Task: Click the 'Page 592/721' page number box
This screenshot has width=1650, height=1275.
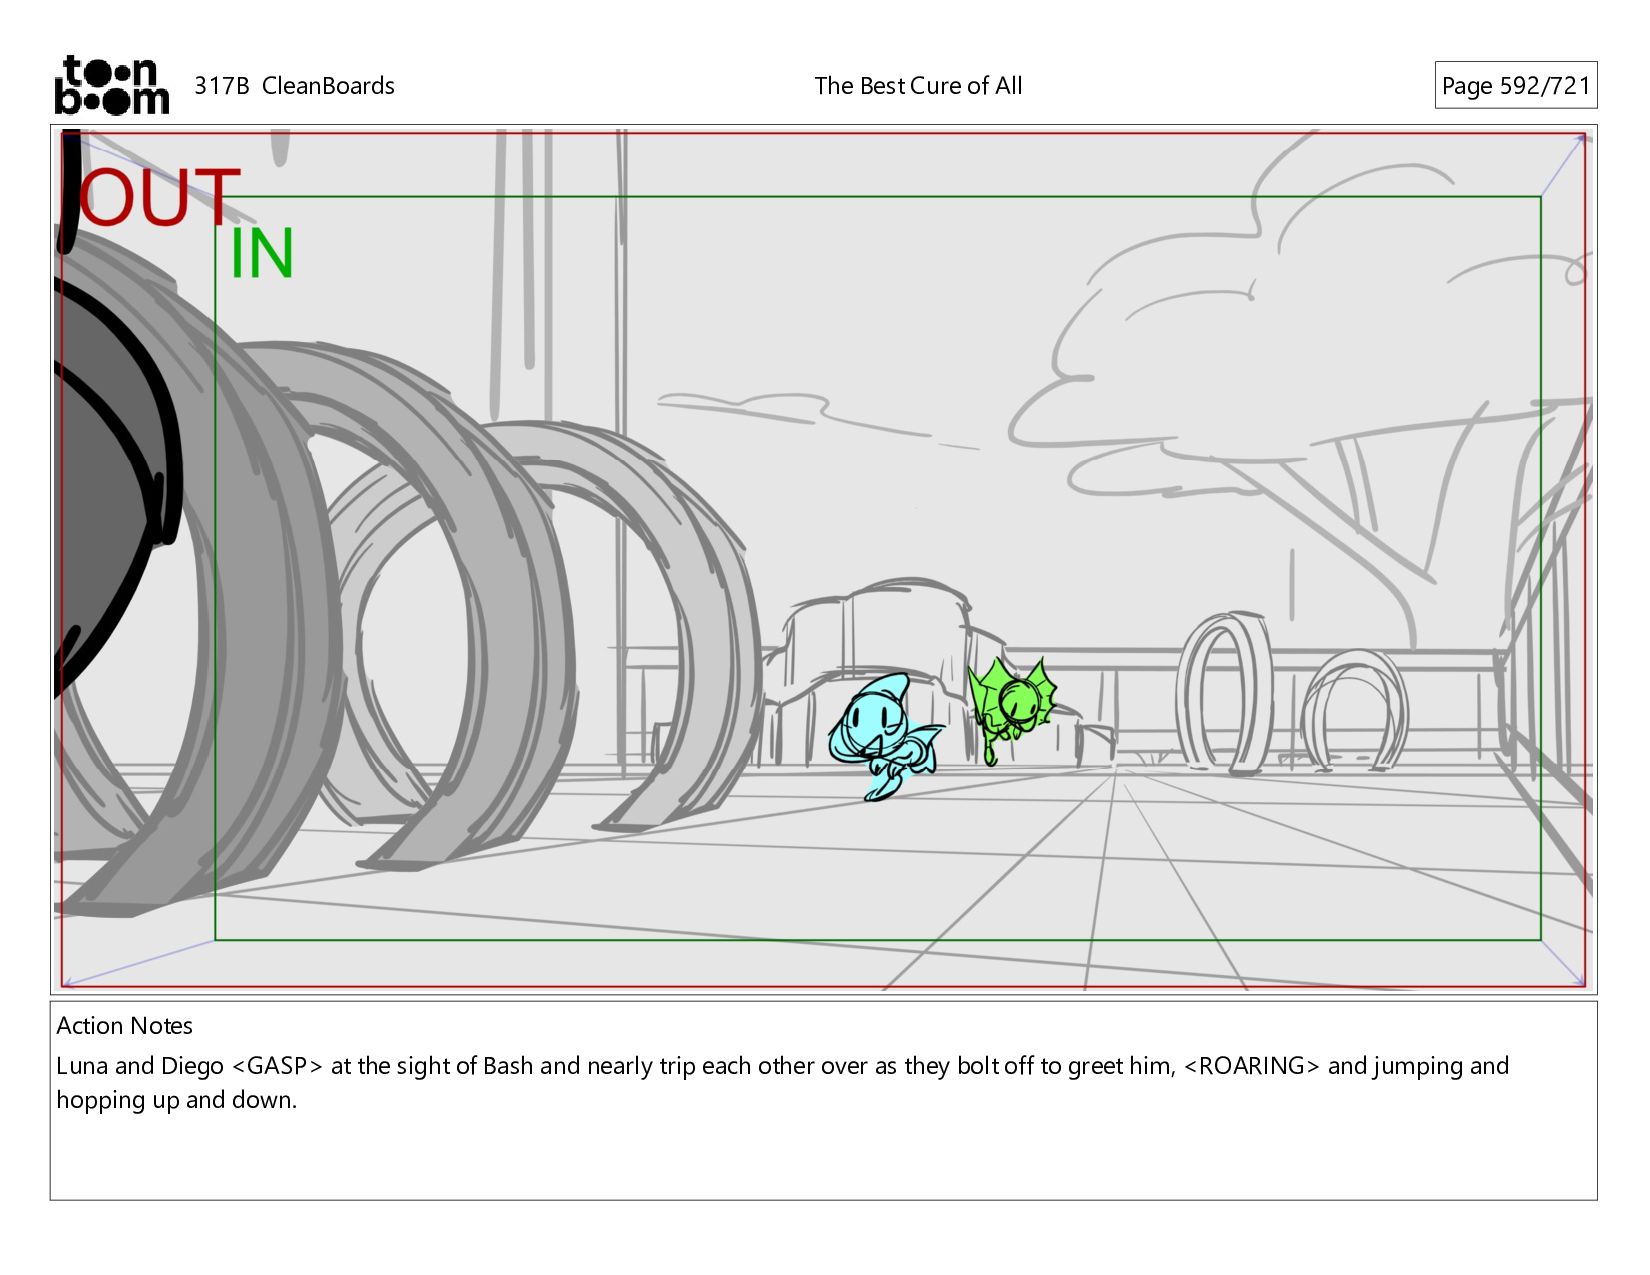Action: pos(1515,85)
